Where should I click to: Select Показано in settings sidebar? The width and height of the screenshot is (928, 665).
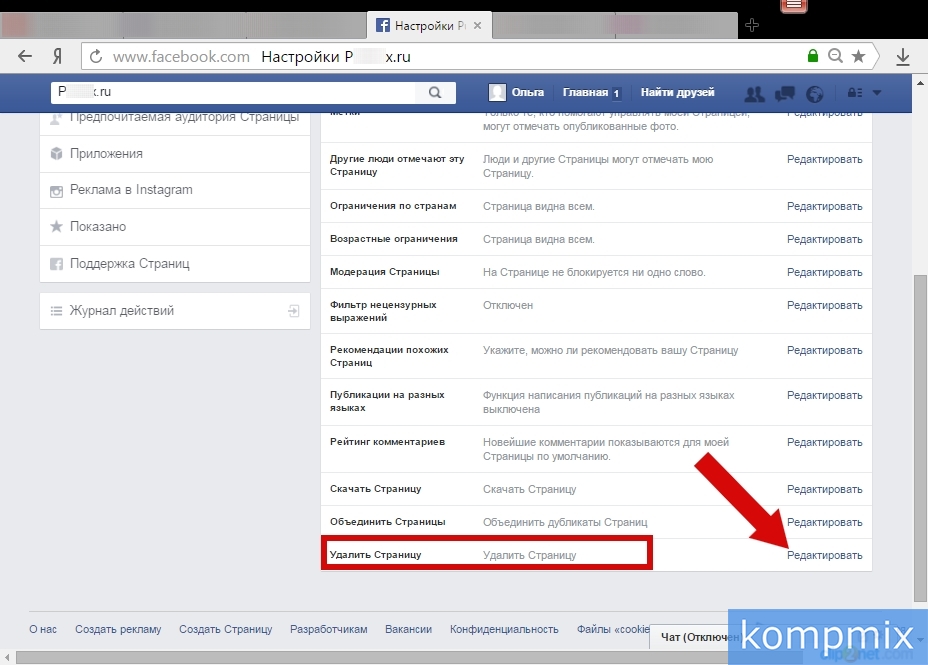(175, 227)
